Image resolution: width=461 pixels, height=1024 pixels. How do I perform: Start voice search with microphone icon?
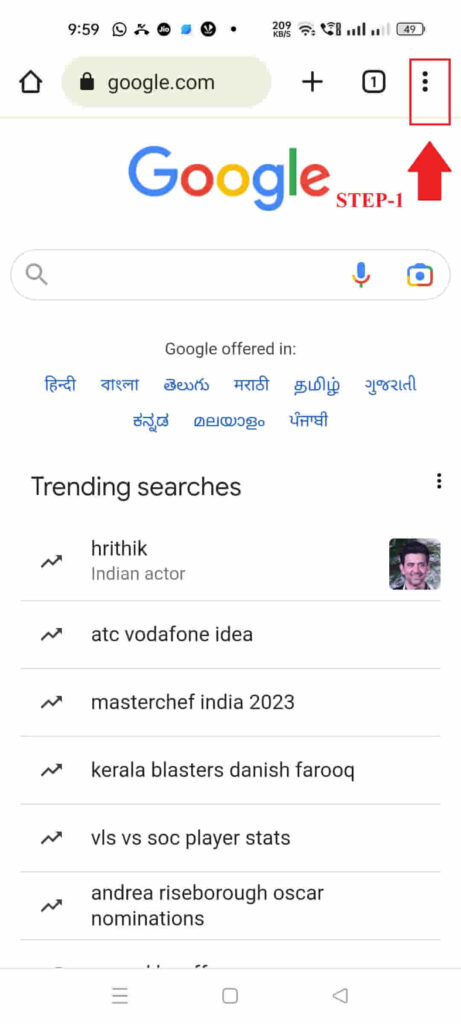(x=360, y=275)
